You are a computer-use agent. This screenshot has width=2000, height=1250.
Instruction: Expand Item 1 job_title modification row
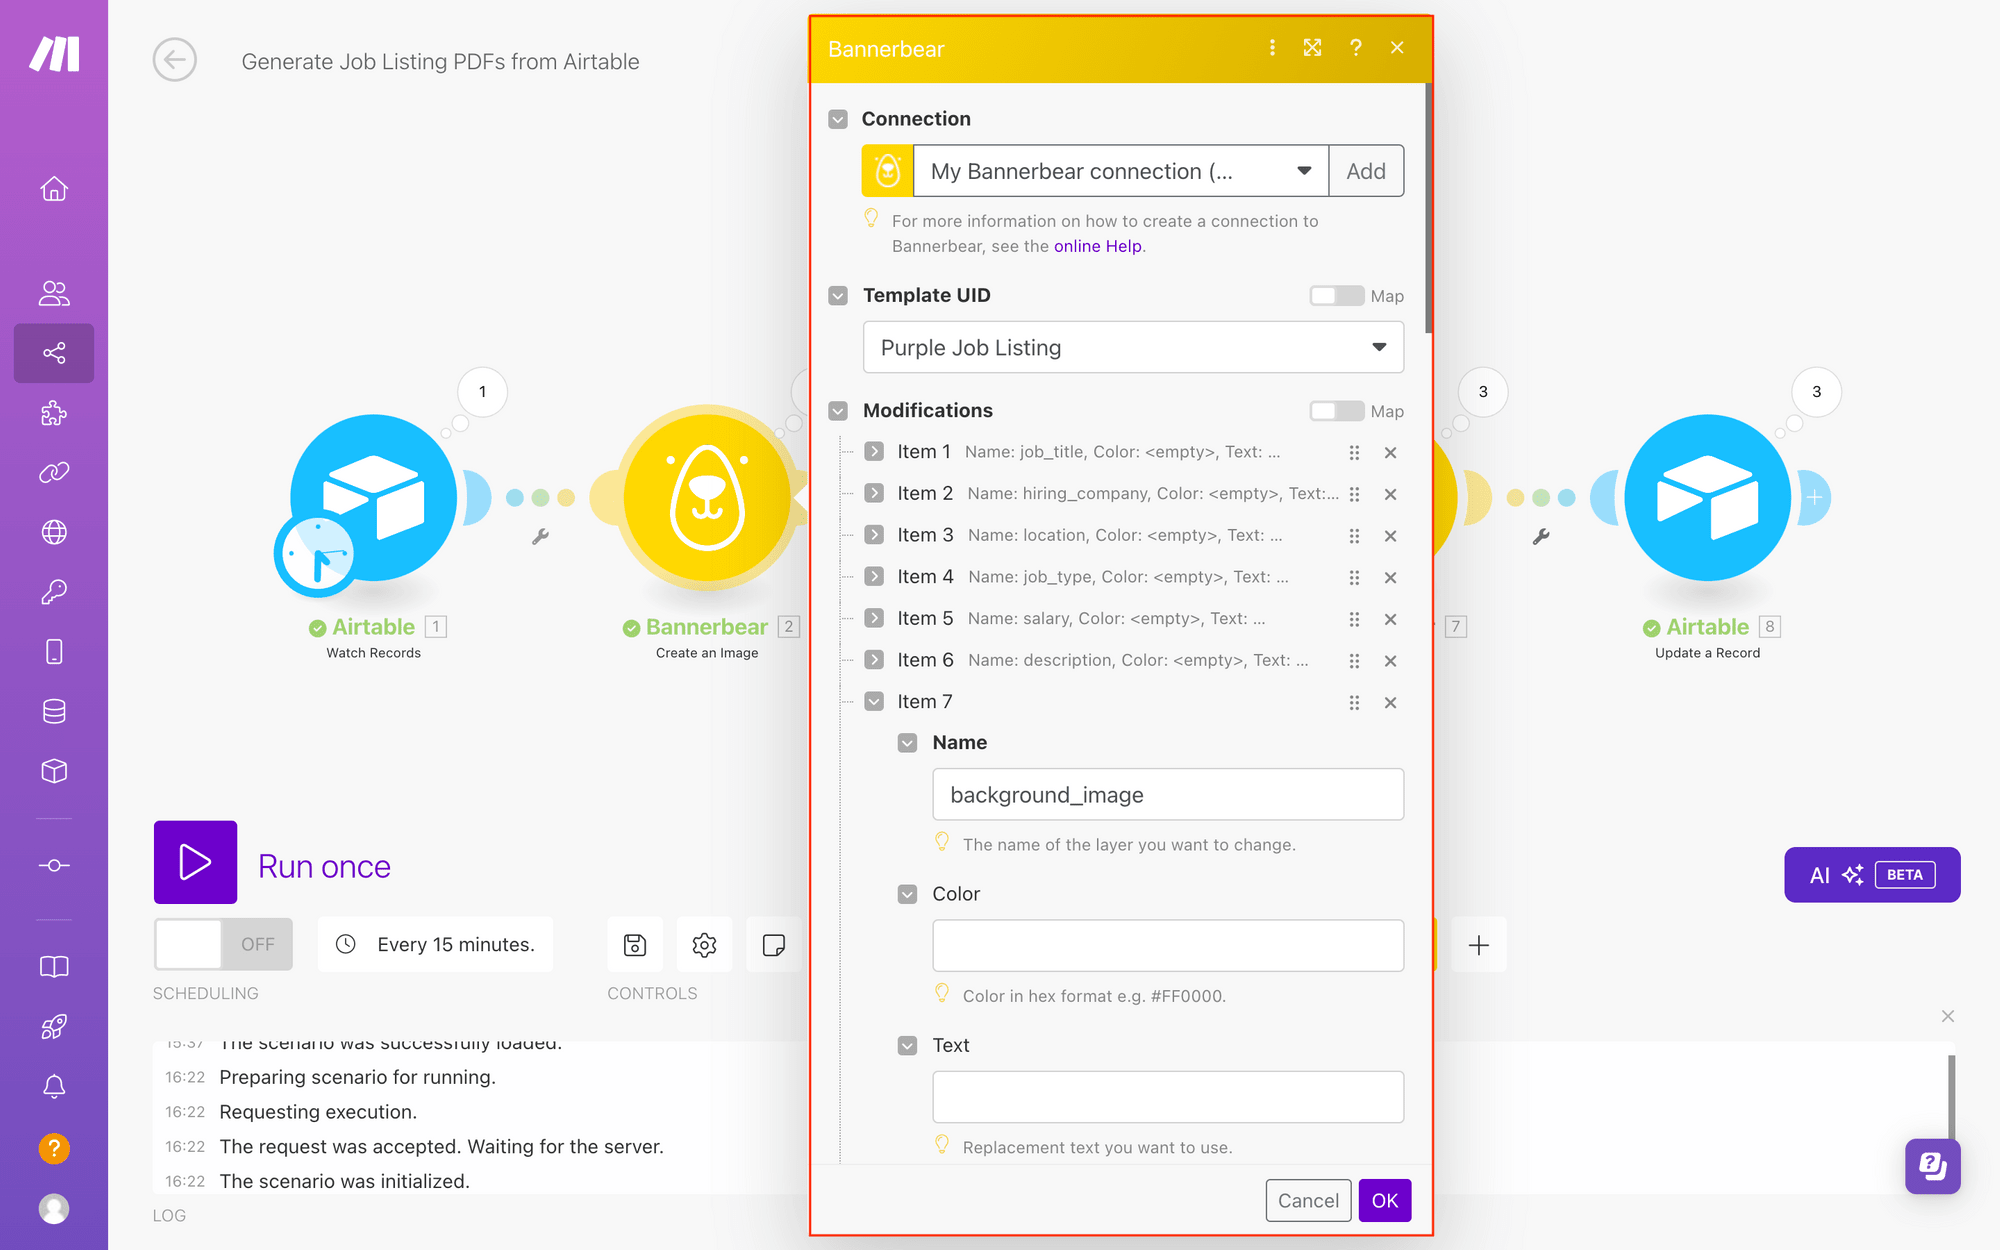tap(874, 449)
